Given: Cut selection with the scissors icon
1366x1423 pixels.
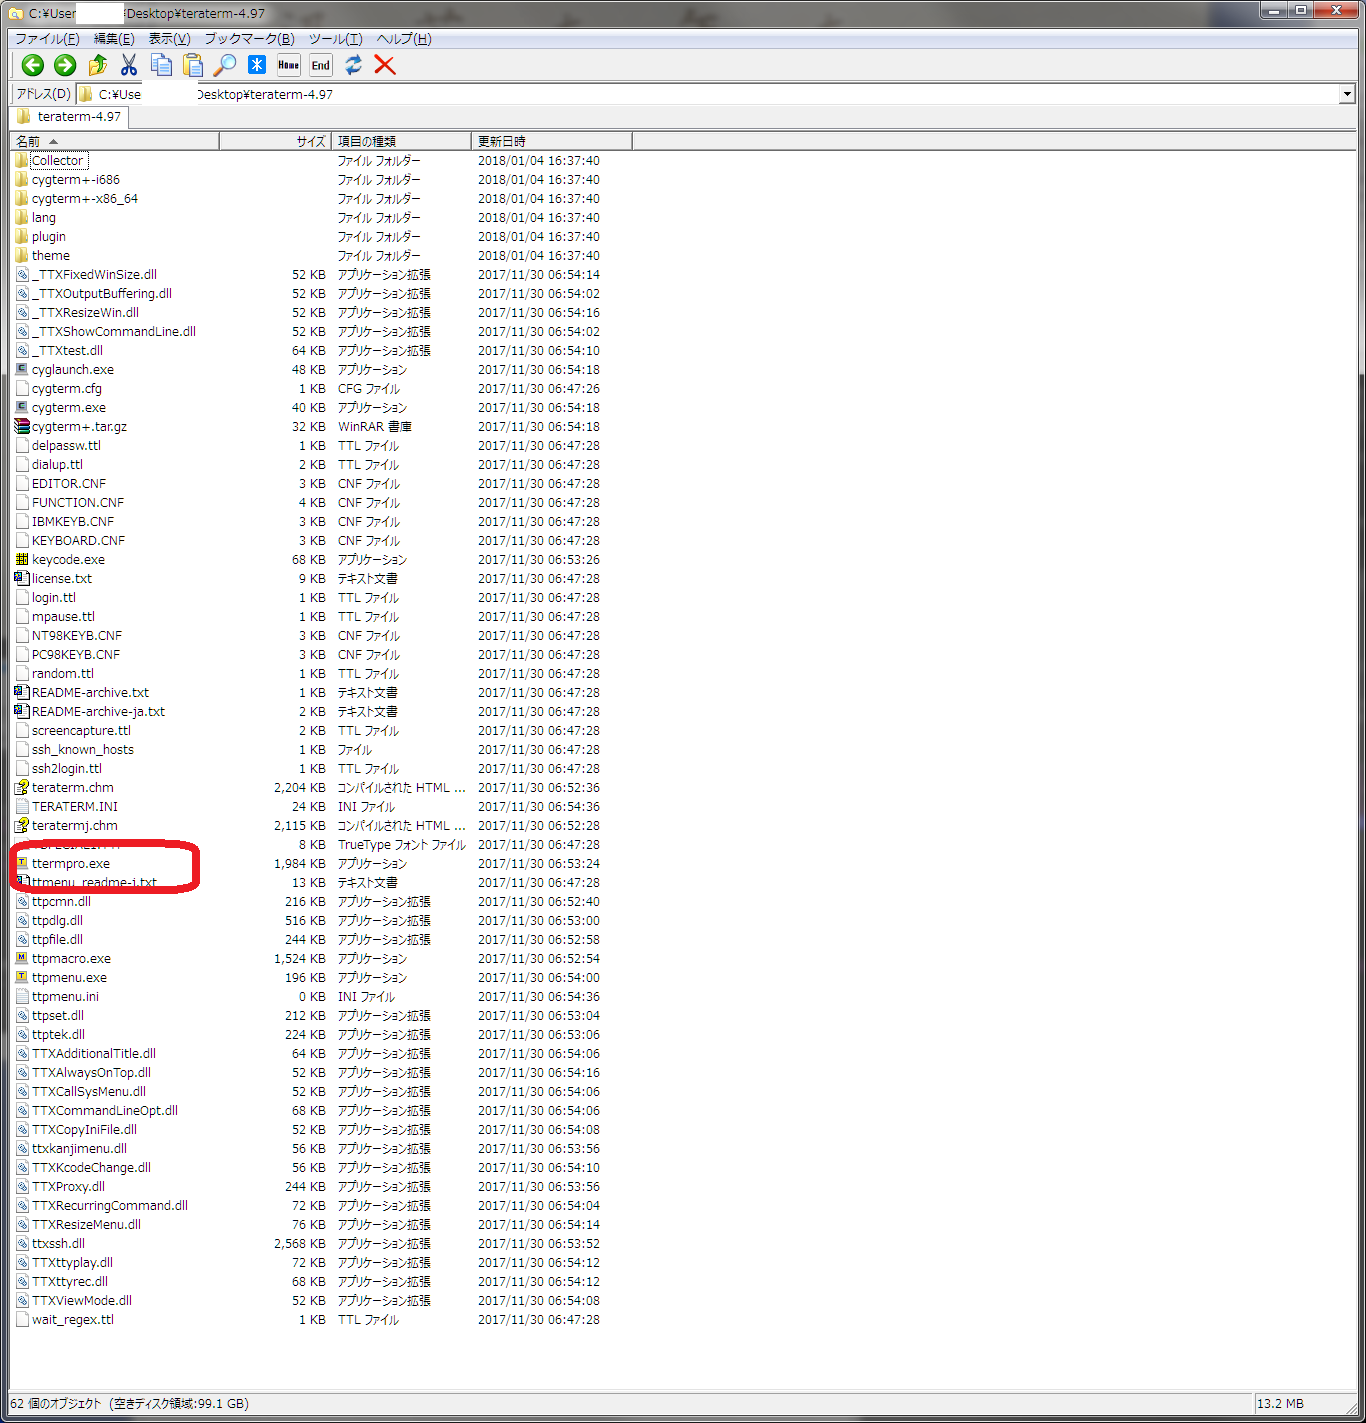Looking at the screenshot, I should click(129, 65).
